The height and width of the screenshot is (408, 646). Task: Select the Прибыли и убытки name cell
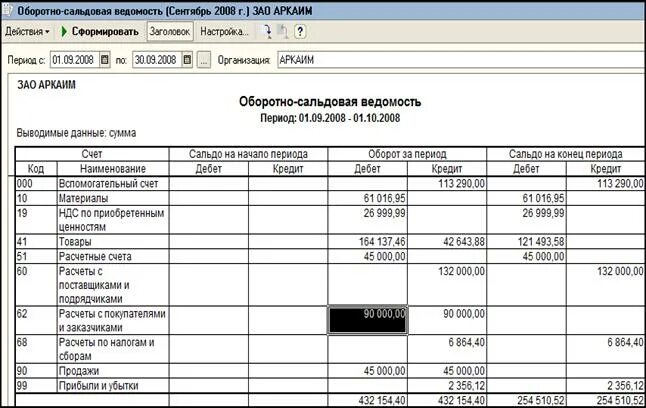pos(112,386)
